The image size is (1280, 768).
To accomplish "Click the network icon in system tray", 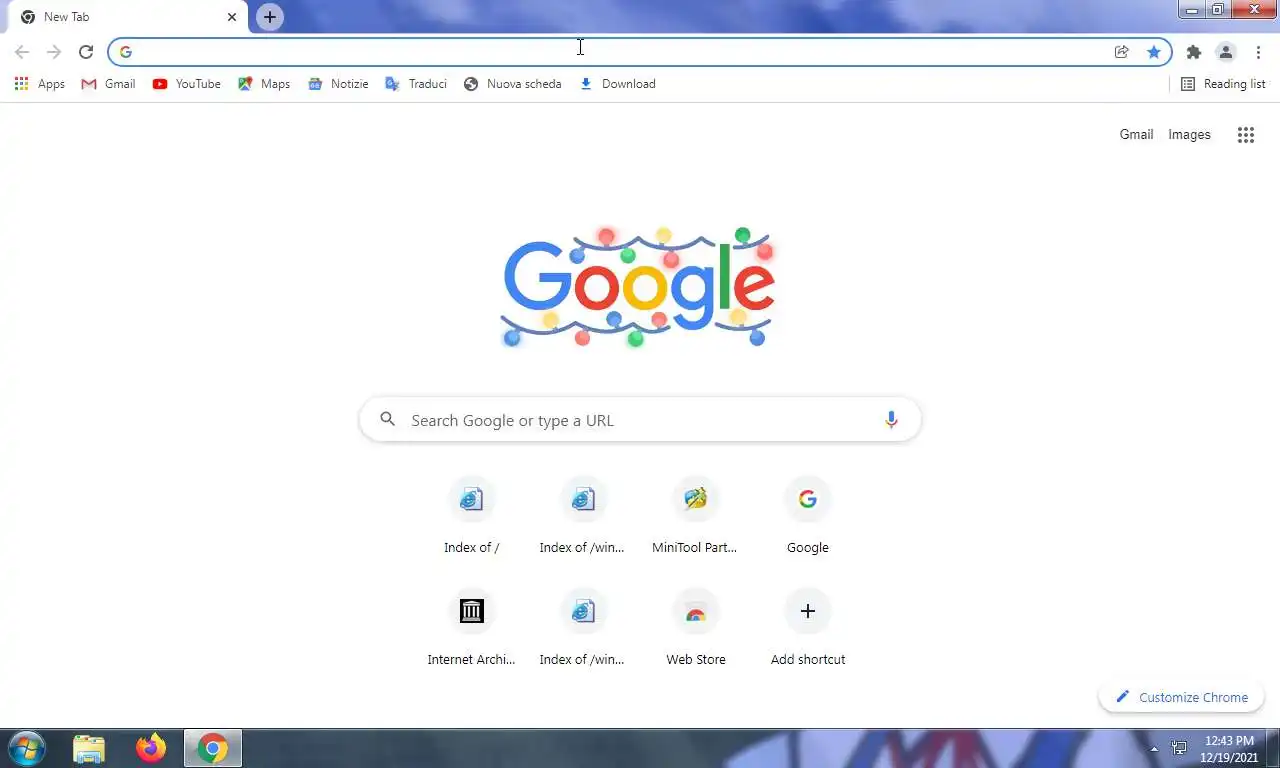I will coord(1179,748).
